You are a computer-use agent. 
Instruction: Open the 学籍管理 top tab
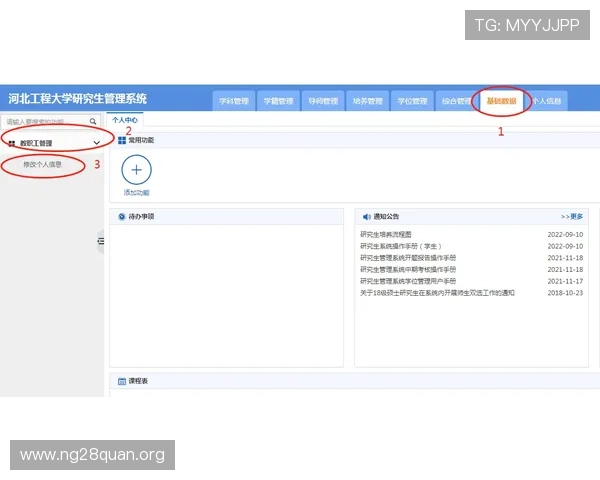pyautogui.click(x=279, y=101)
